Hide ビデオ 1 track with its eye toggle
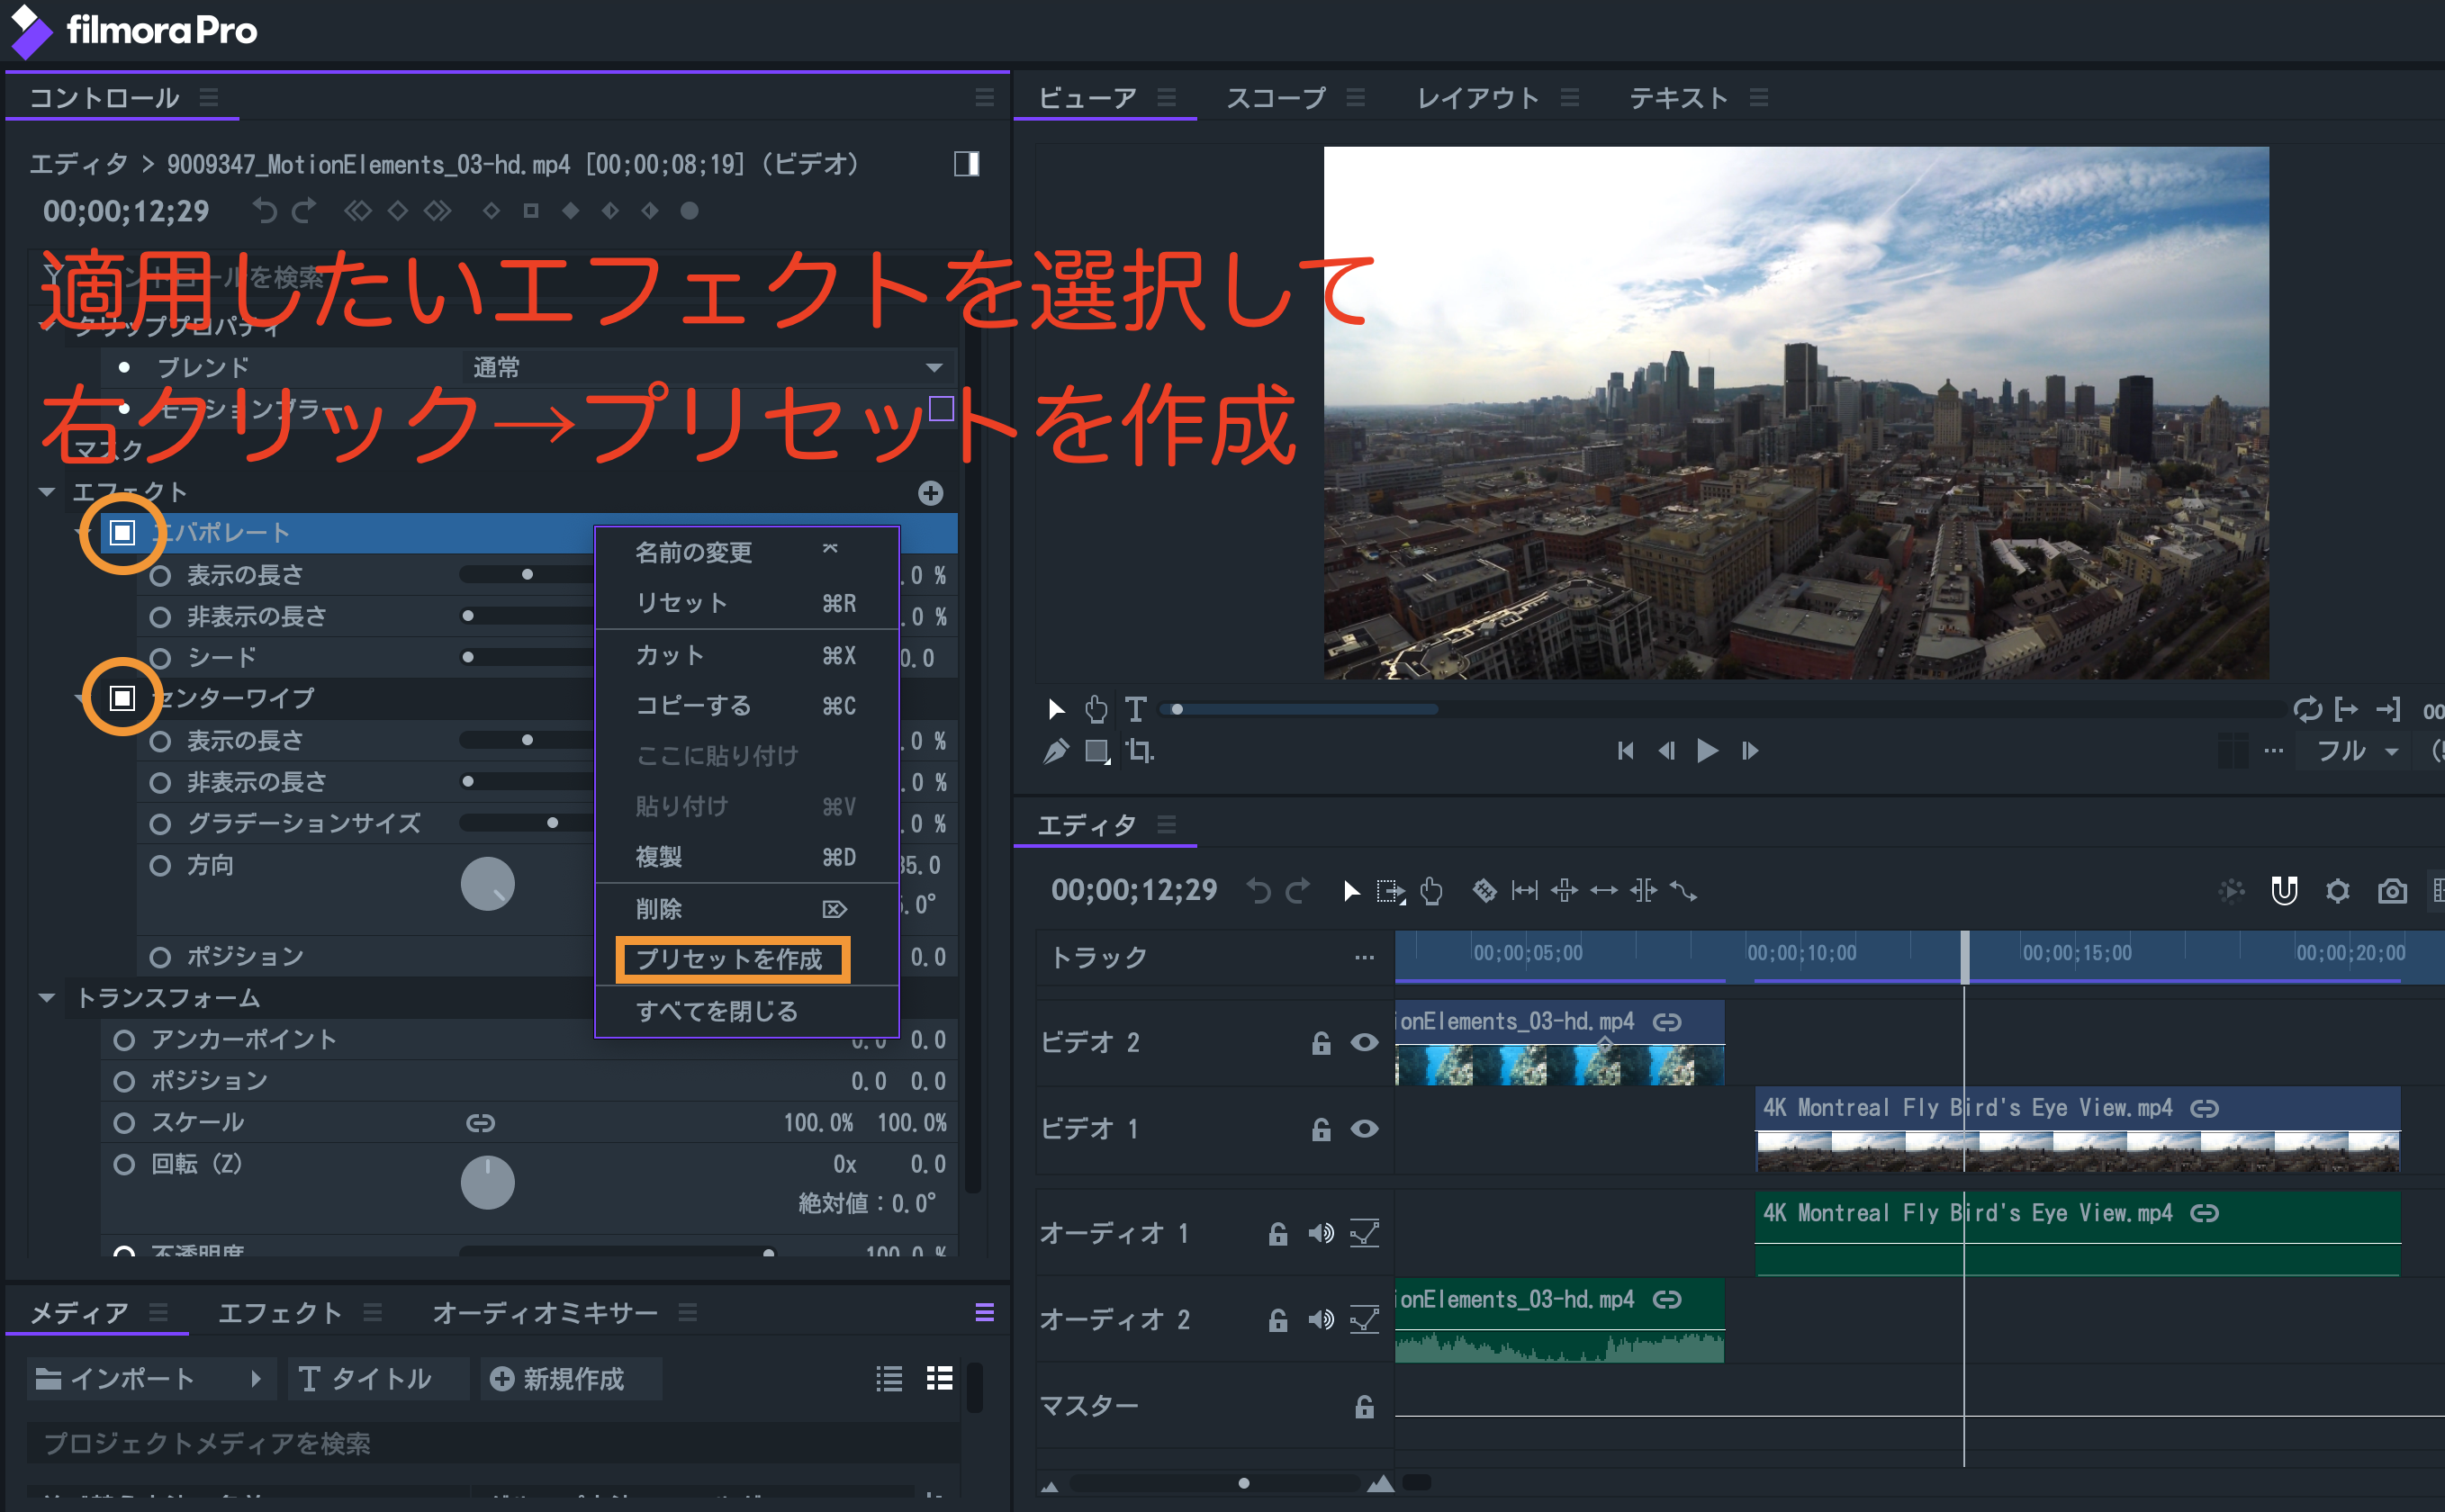Image resolution: width=2445 pixels, height=1512 pixels. pyautogui.click(x=1364, y=1128)
